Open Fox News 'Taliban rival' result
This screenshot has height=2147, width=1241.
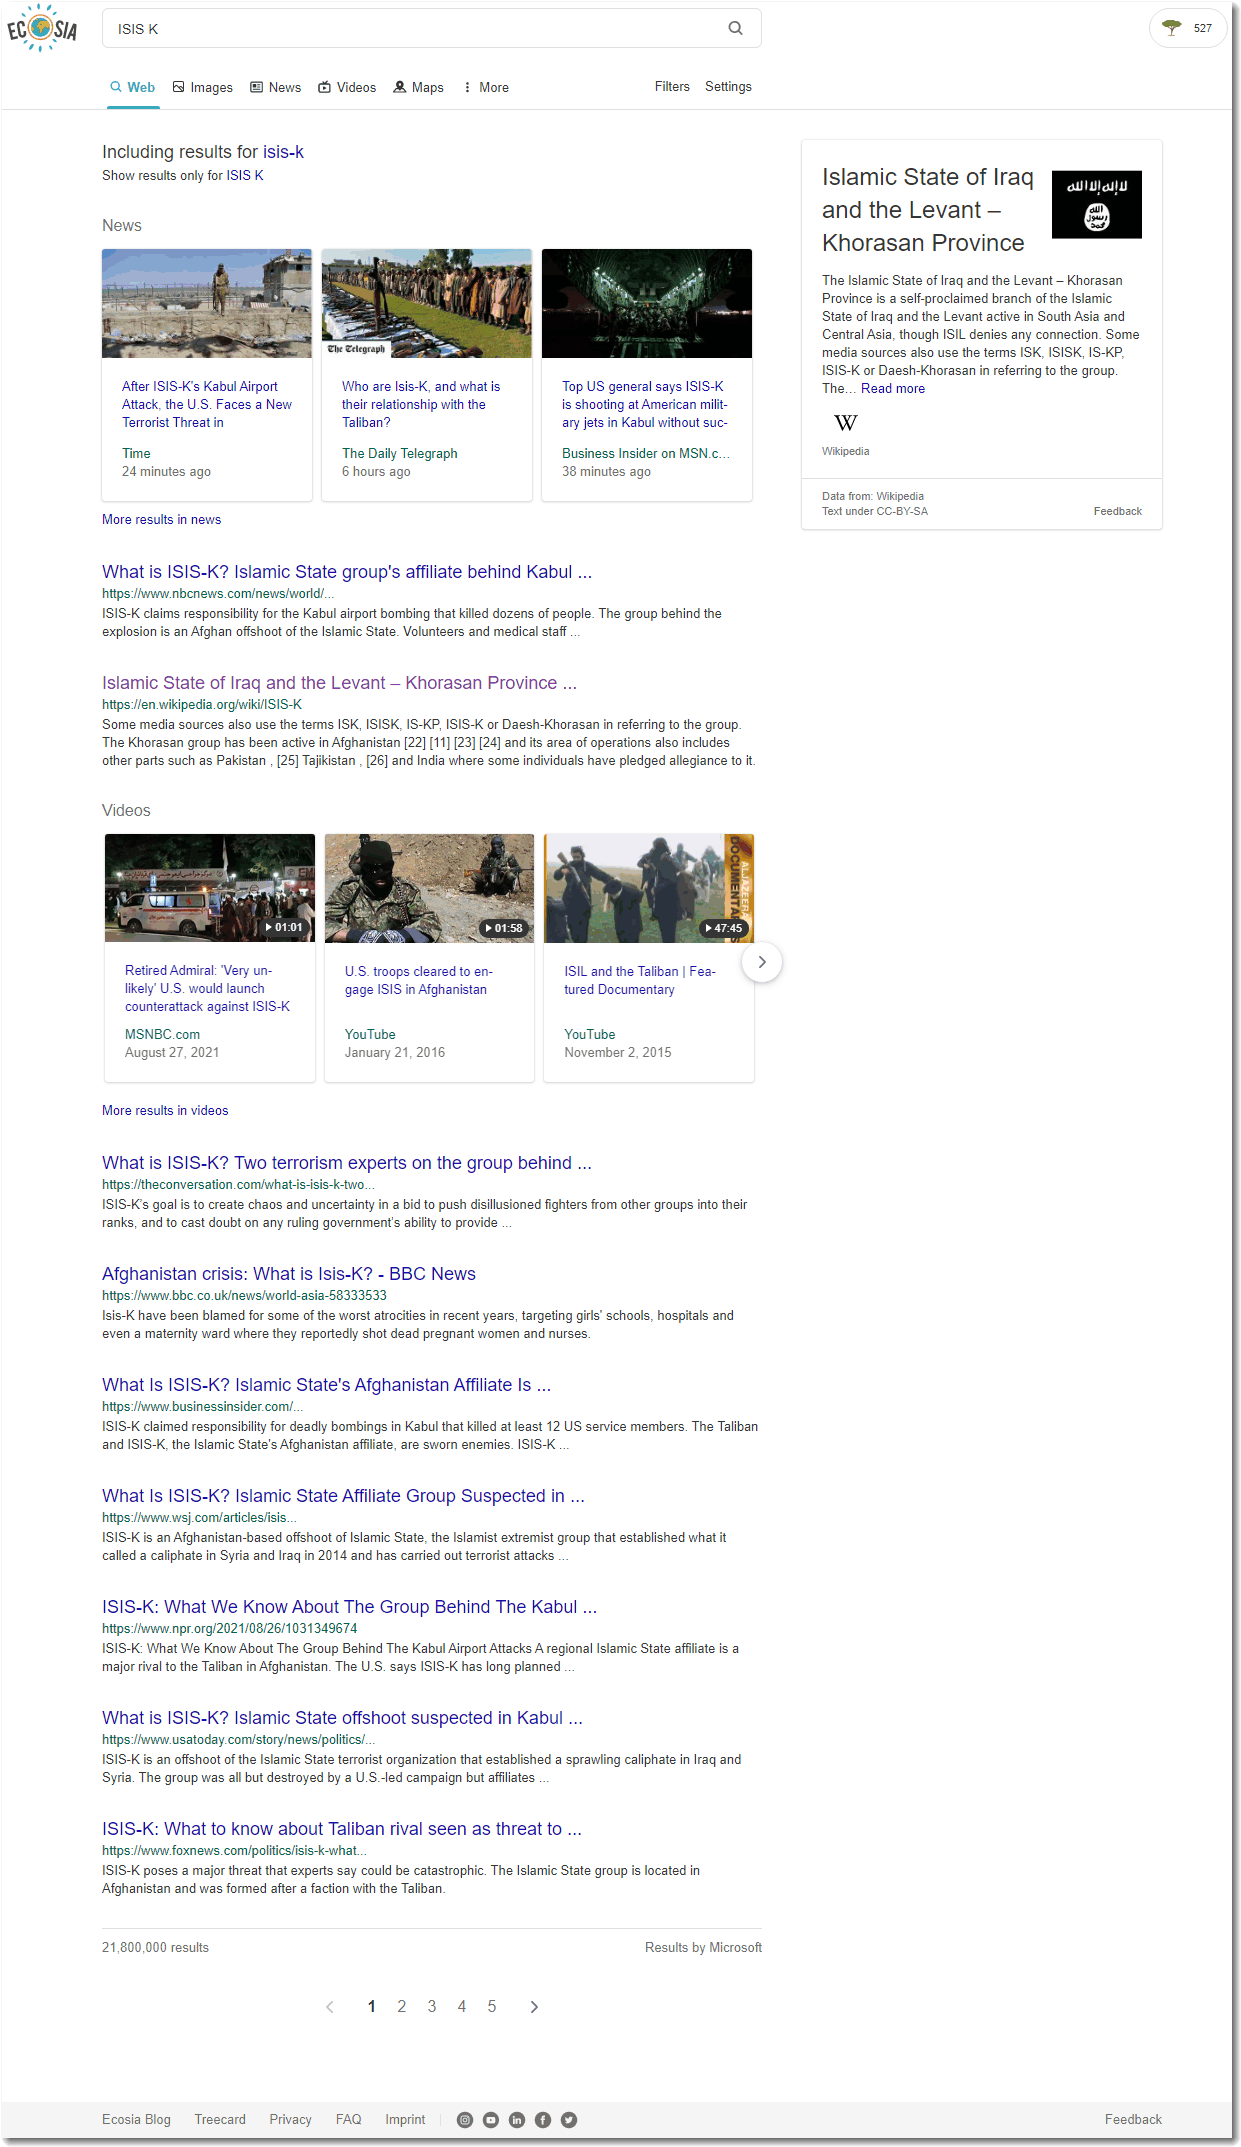pos(342,1829)
